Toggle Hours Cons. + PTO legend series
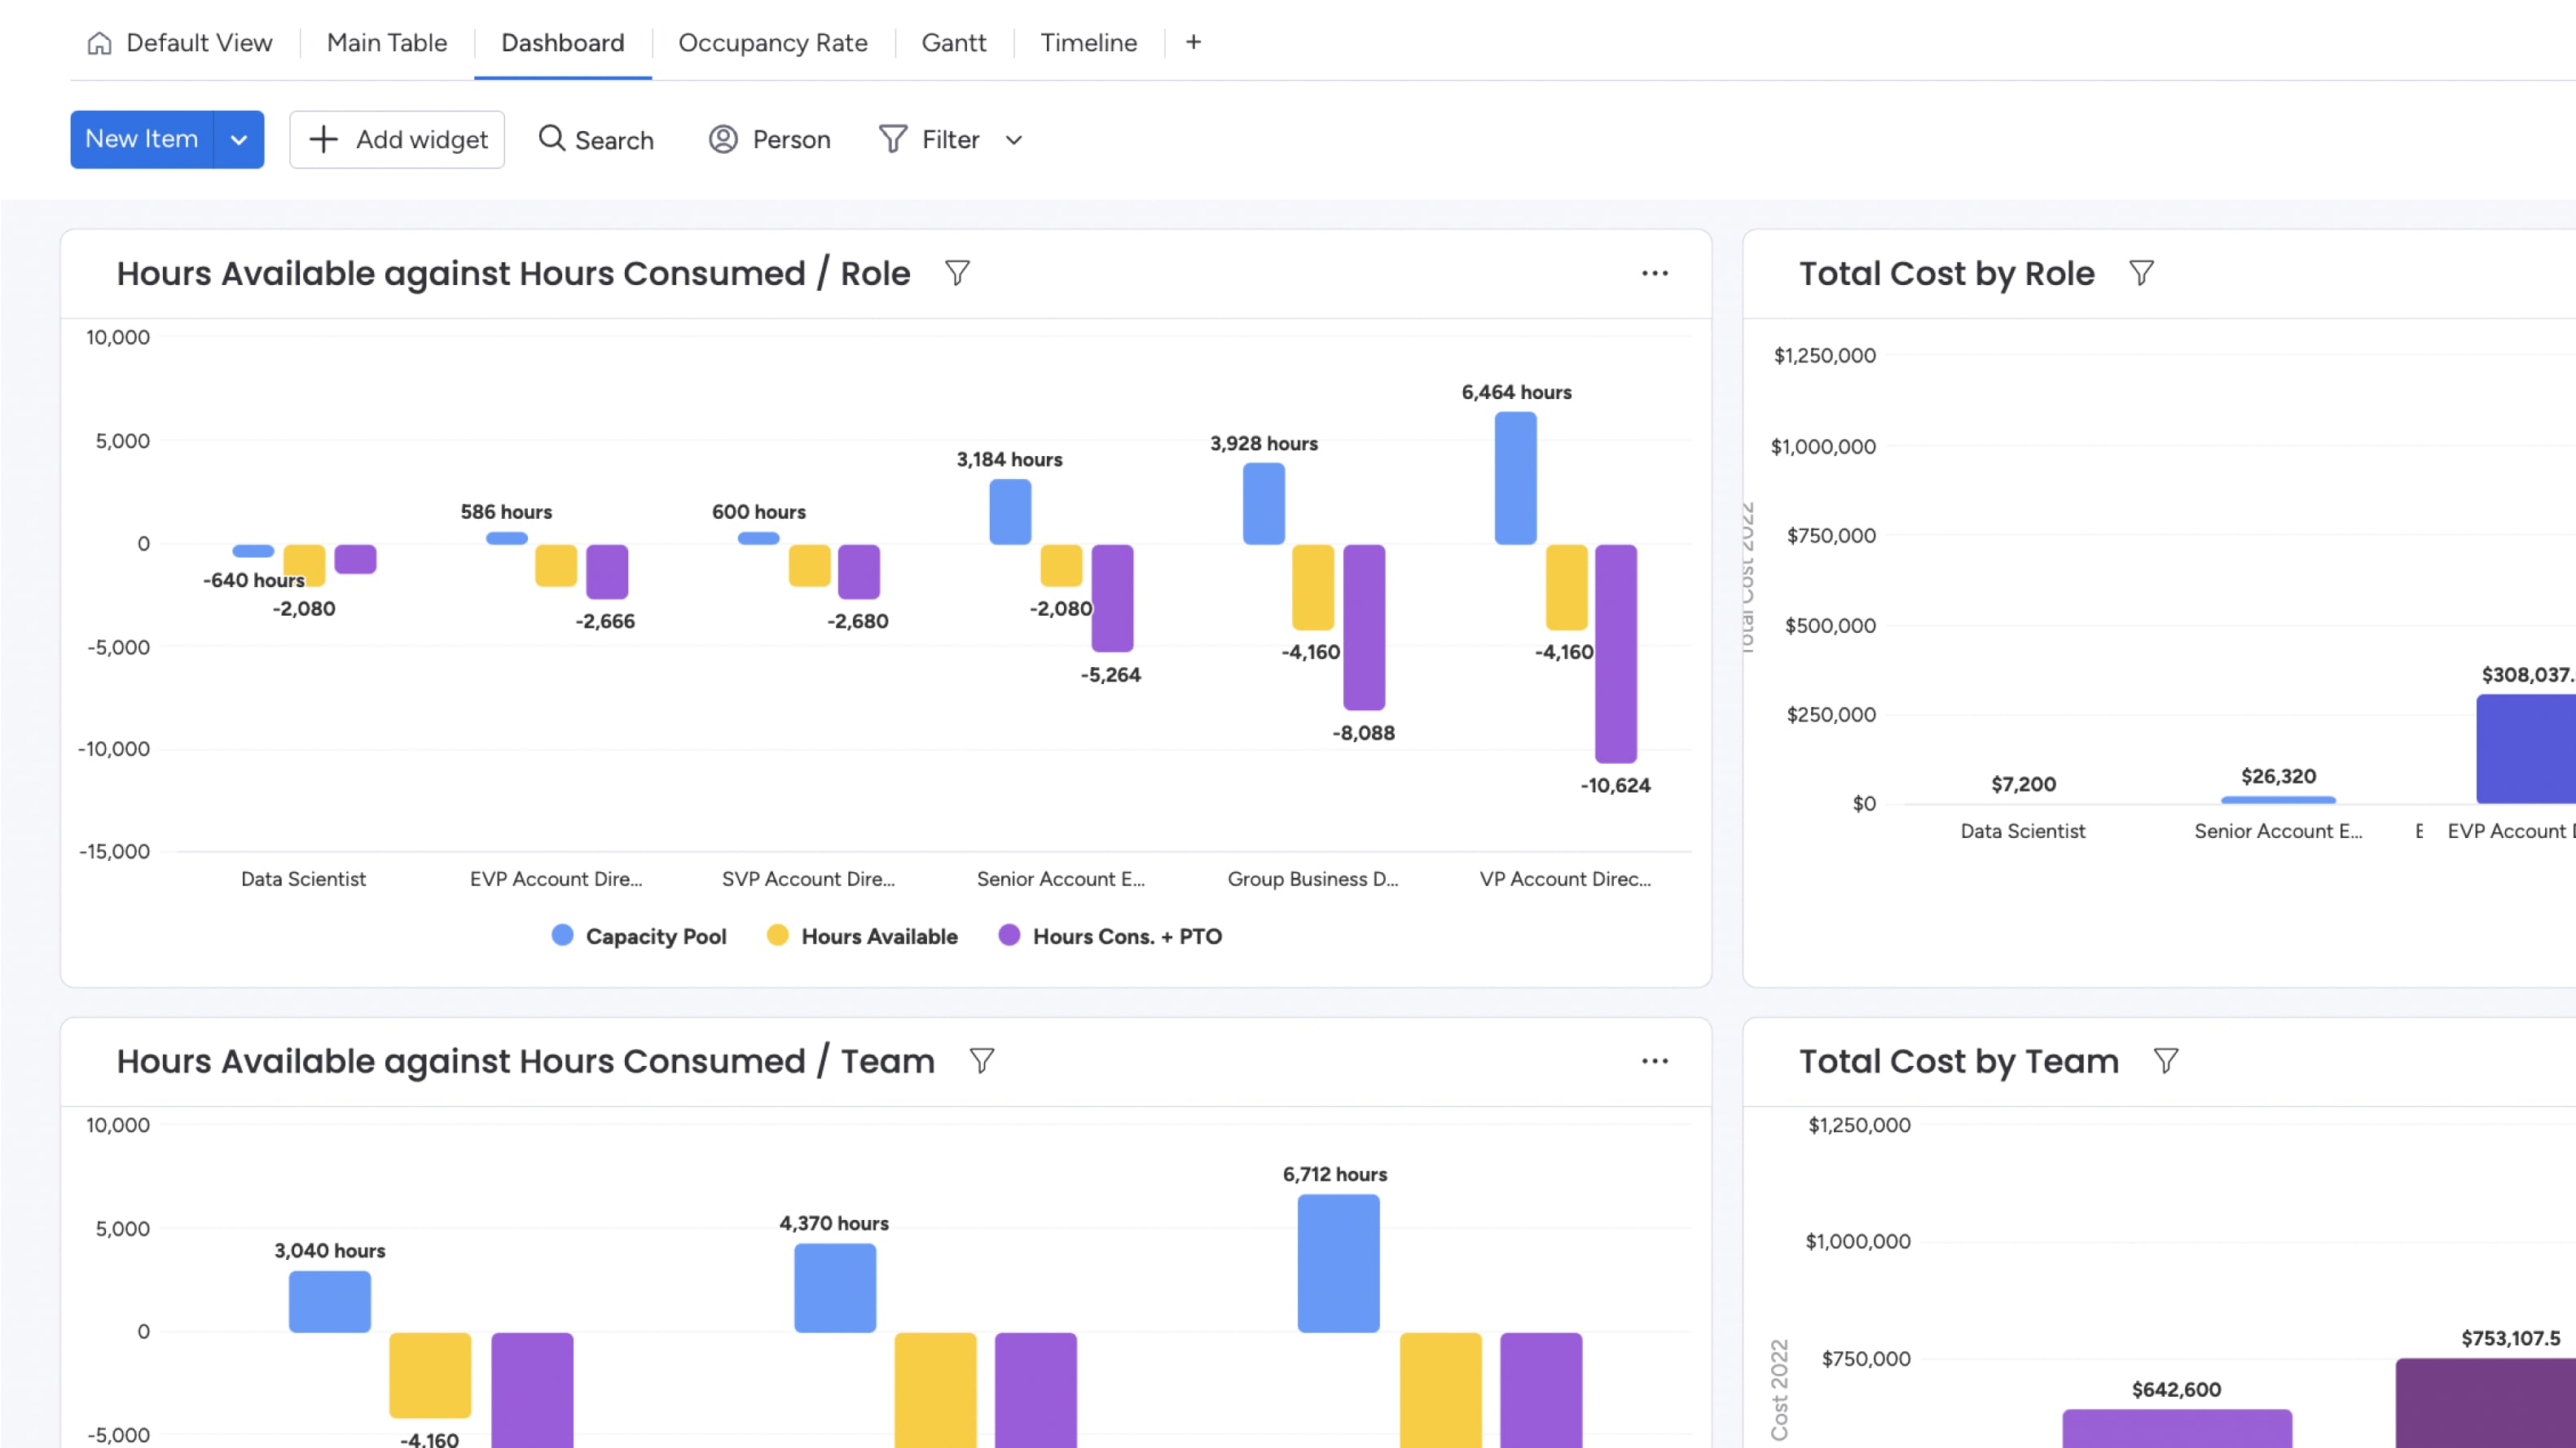The width and height of the screenshot is (2576, 1448). (1110, 936)
